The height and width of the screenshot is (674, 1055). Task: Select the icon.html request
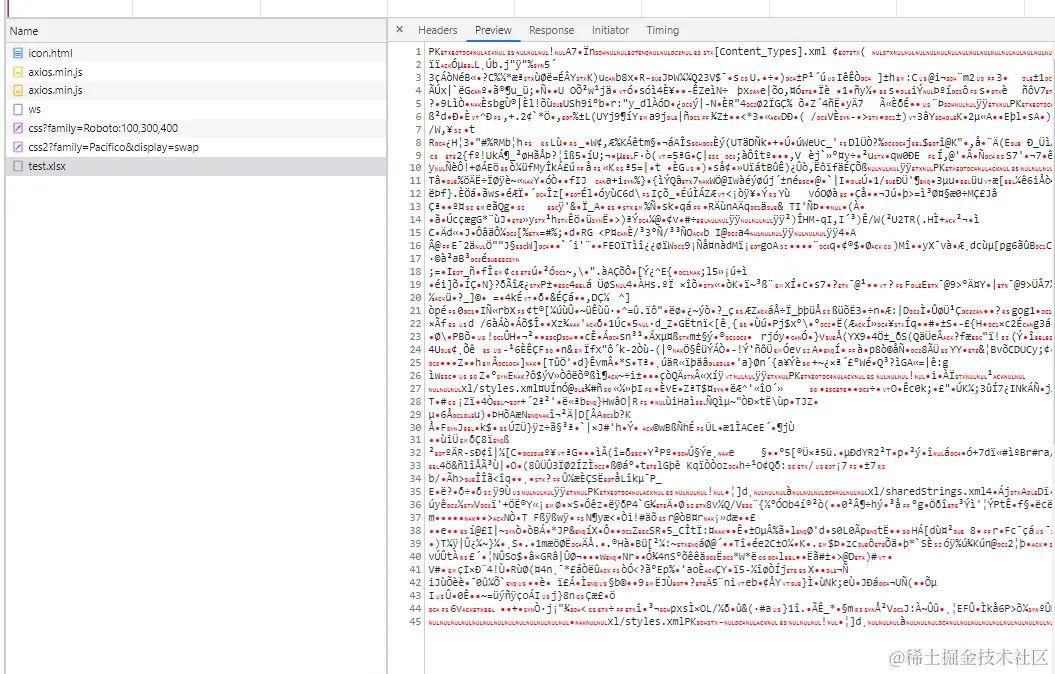(x=196, y=52)
